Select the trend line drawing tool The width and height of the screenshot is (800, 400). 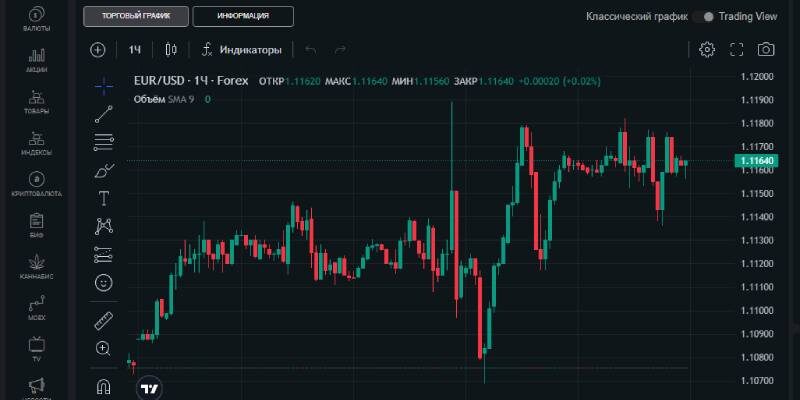coord(104,114)
